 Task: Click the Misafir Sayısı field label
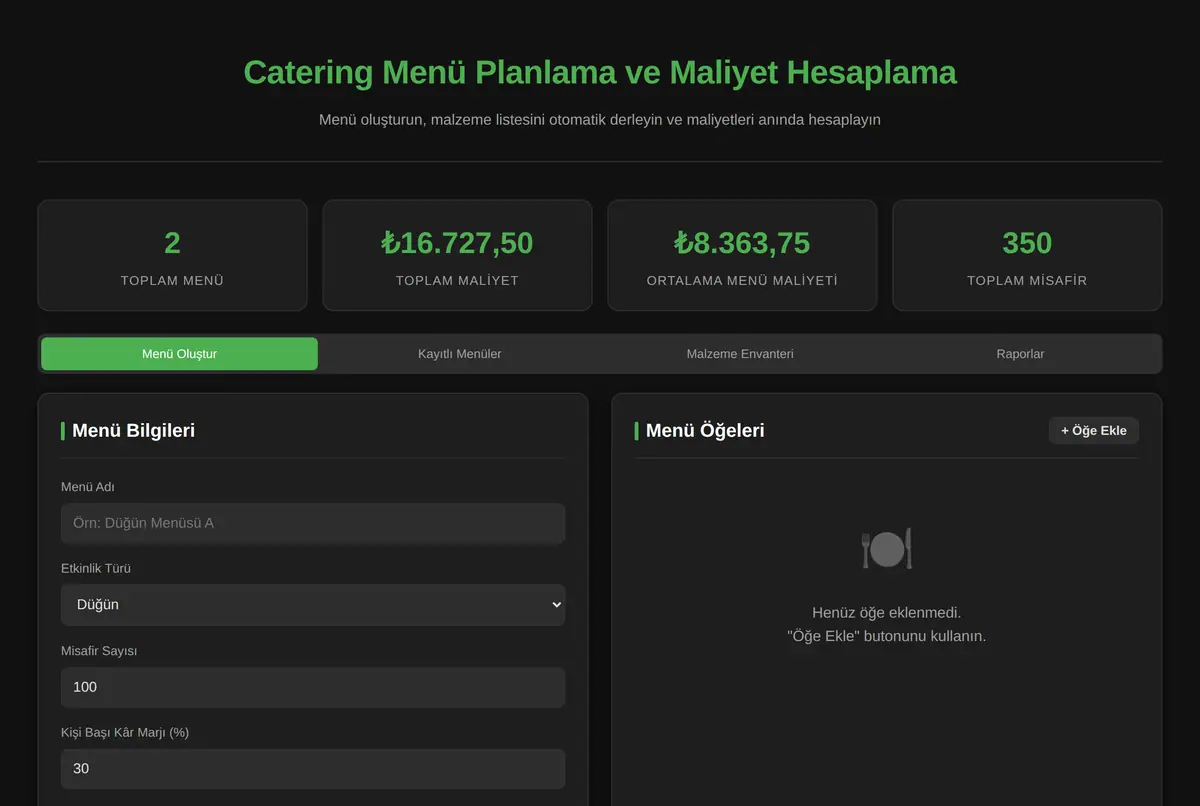[x=99, y=650]
